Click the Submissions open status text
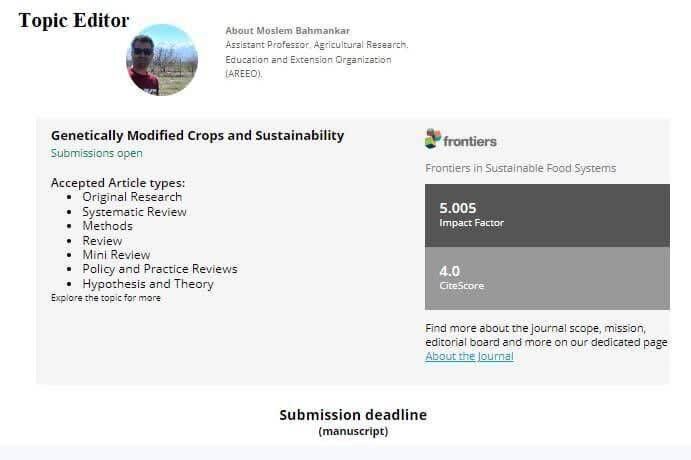 [x=97, y=153]
